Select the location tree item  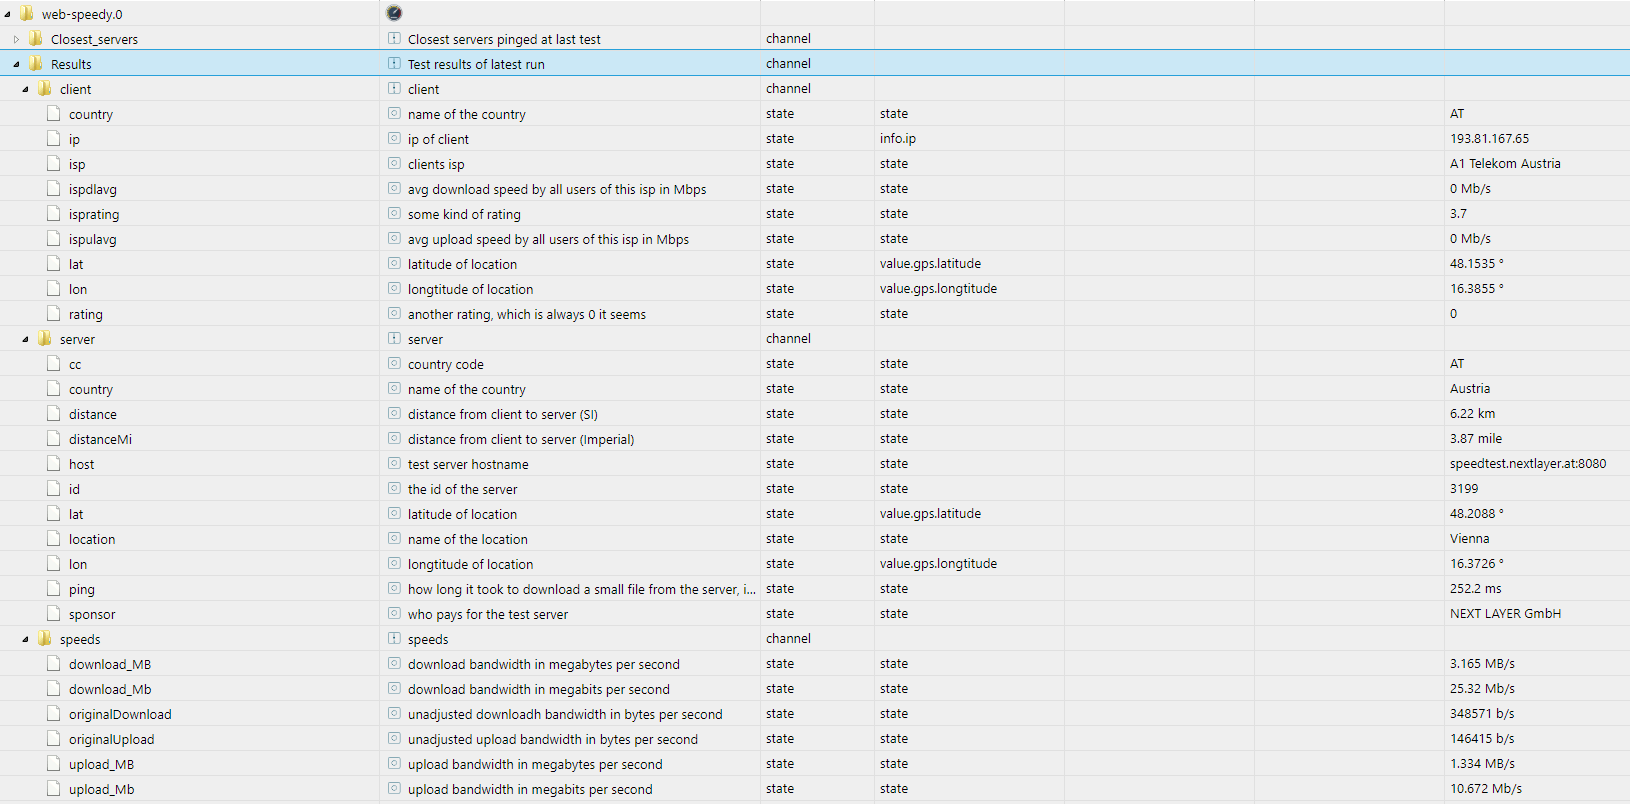(x=92, y=539)
